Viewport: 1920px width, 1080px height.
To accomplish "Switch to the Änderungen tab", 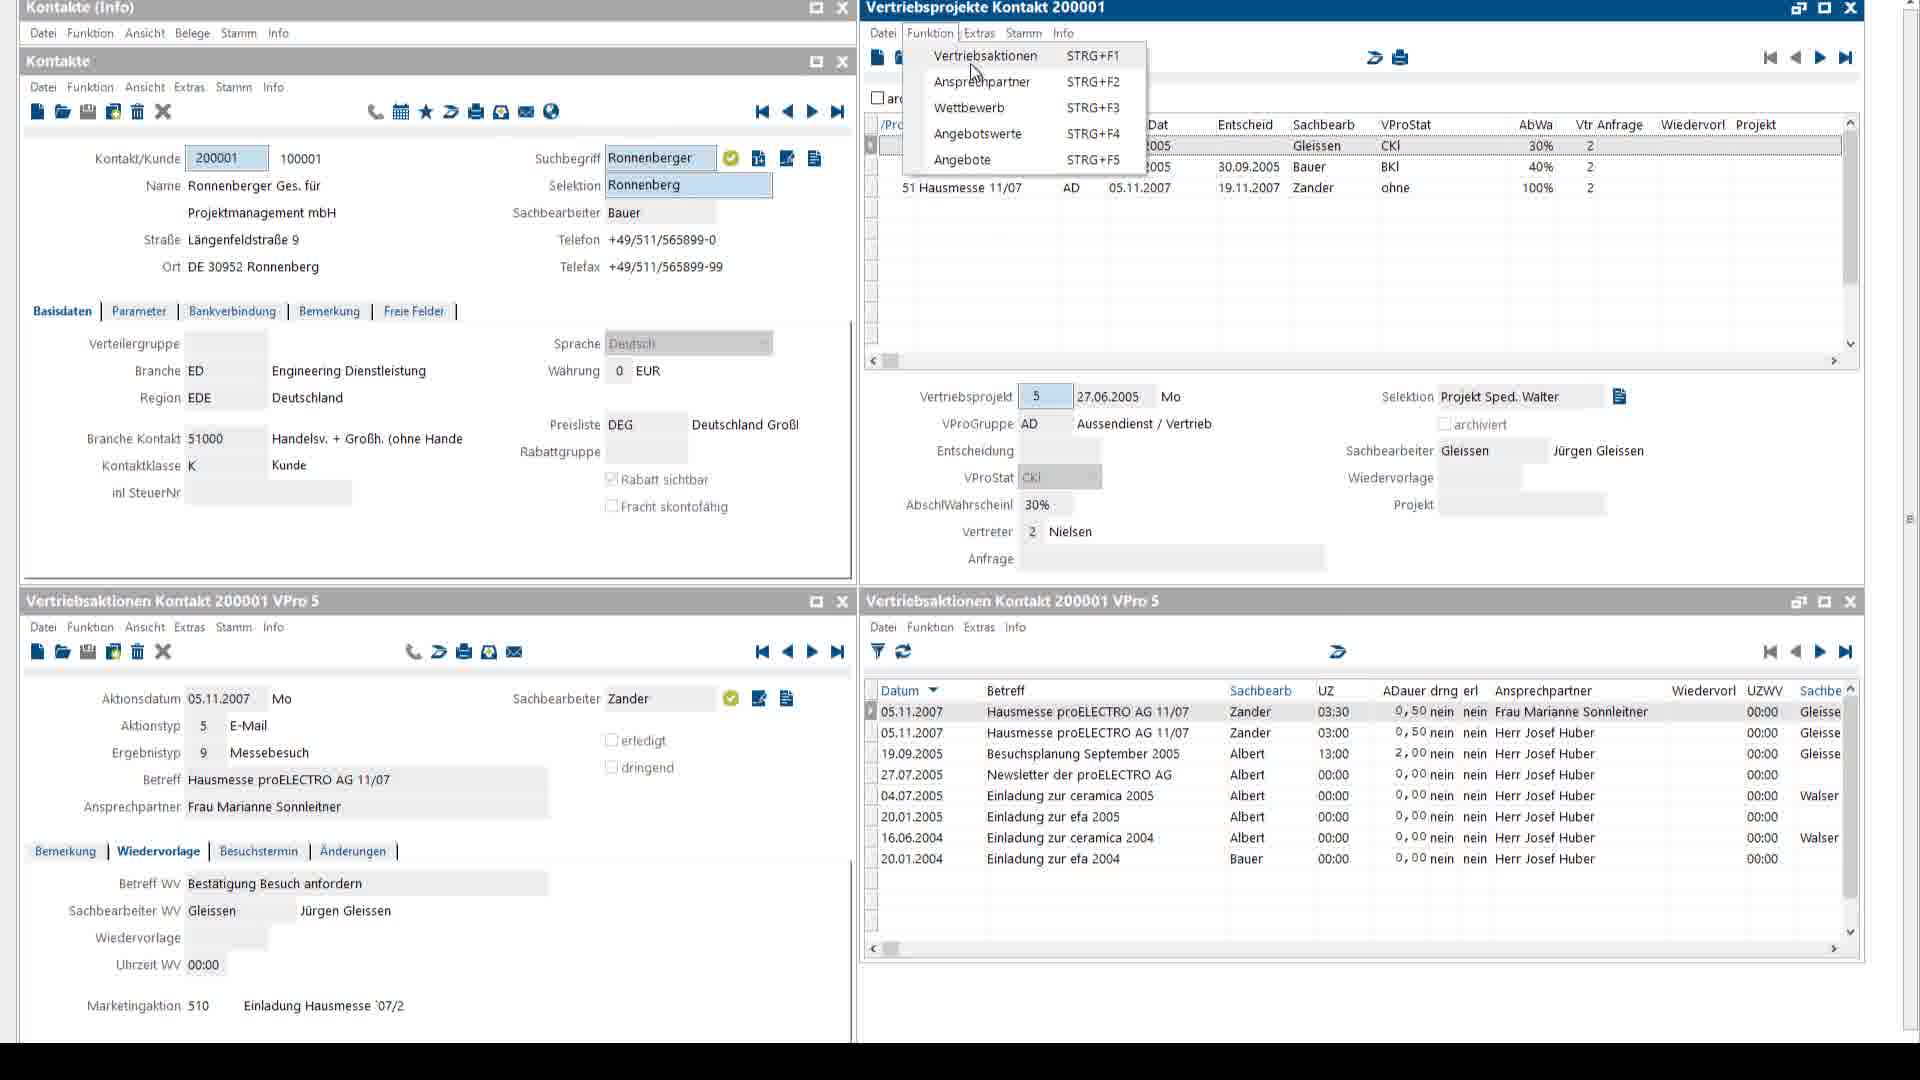I will click(x=352, y=851).
